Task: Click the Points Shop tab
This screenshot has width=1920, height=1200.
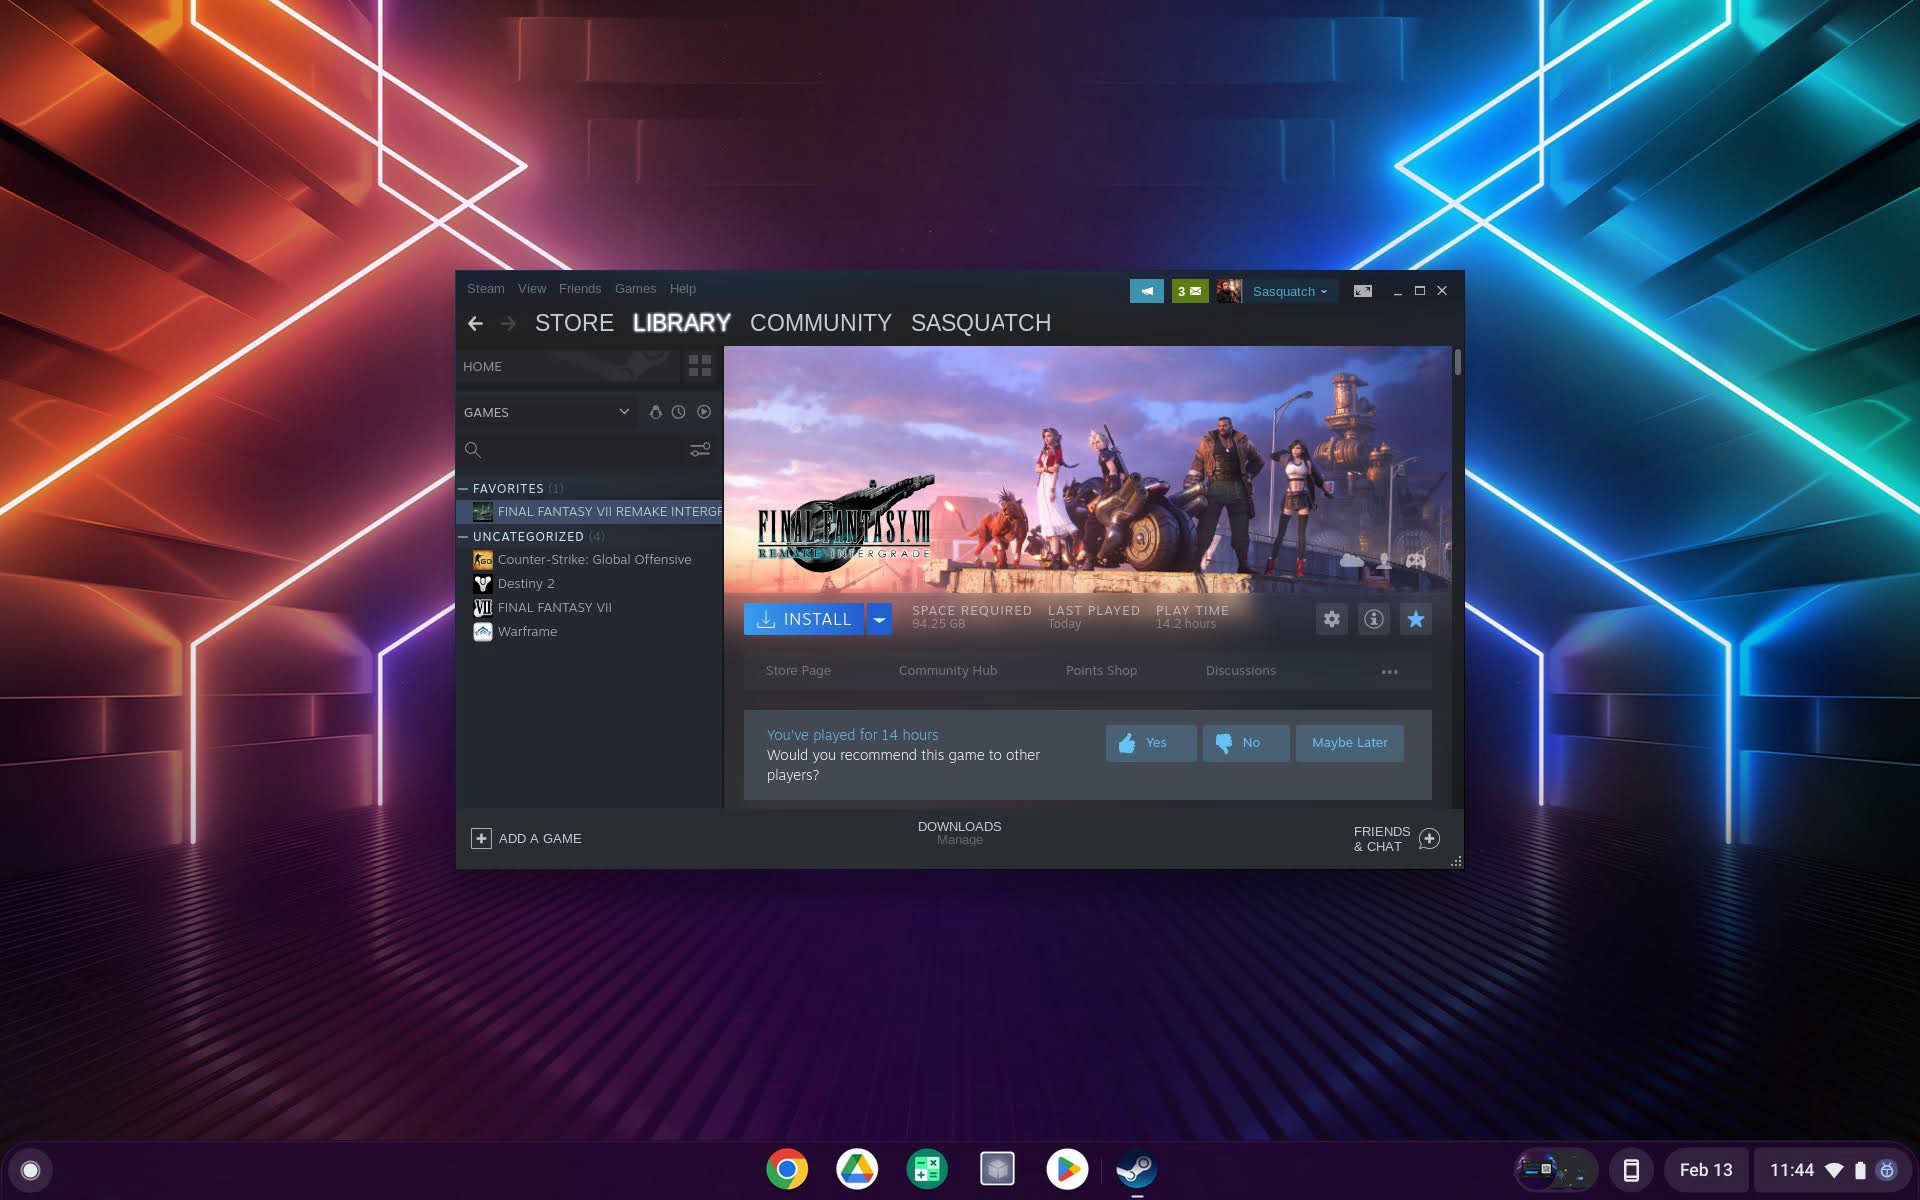Action: point(1100,671)
